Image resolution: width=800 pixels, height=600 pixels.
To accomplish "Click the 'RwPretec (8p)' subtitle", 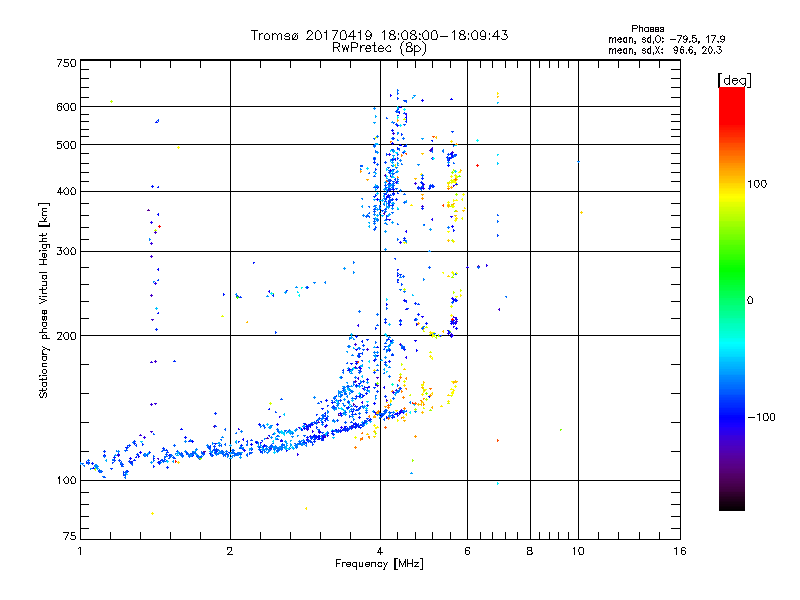I will pos(379,48).
